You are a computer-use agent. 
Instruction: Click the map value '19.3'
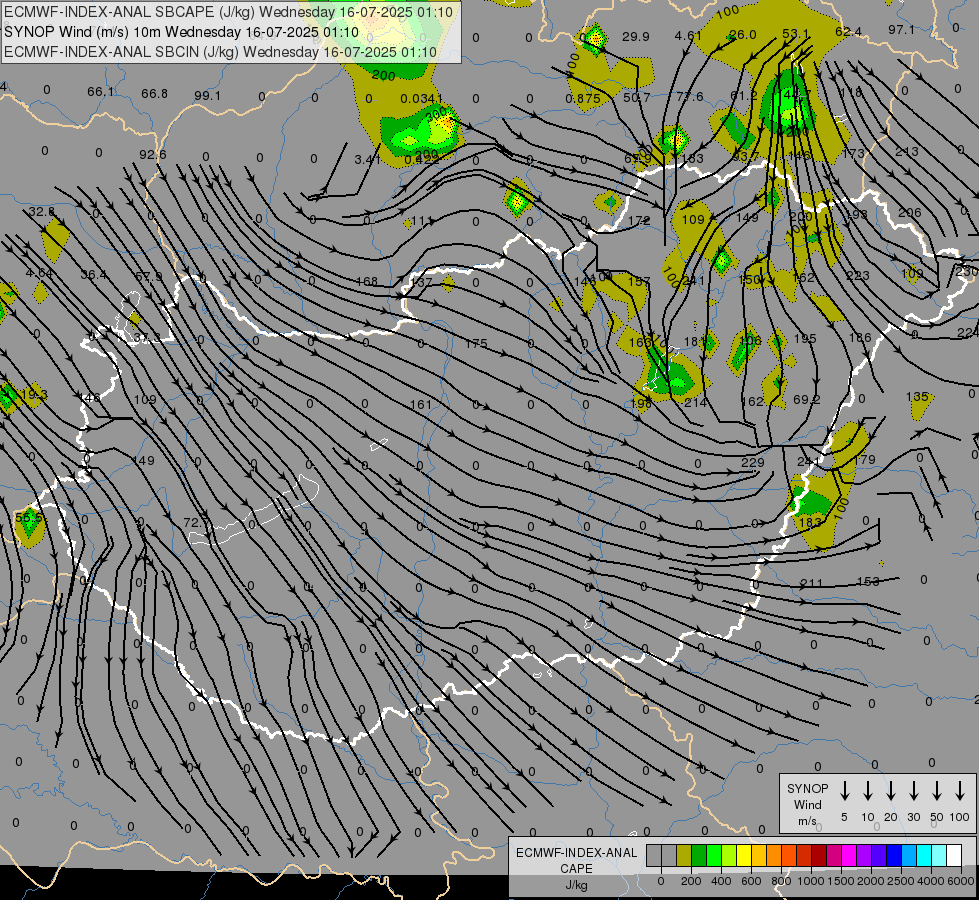click(34, 395)
